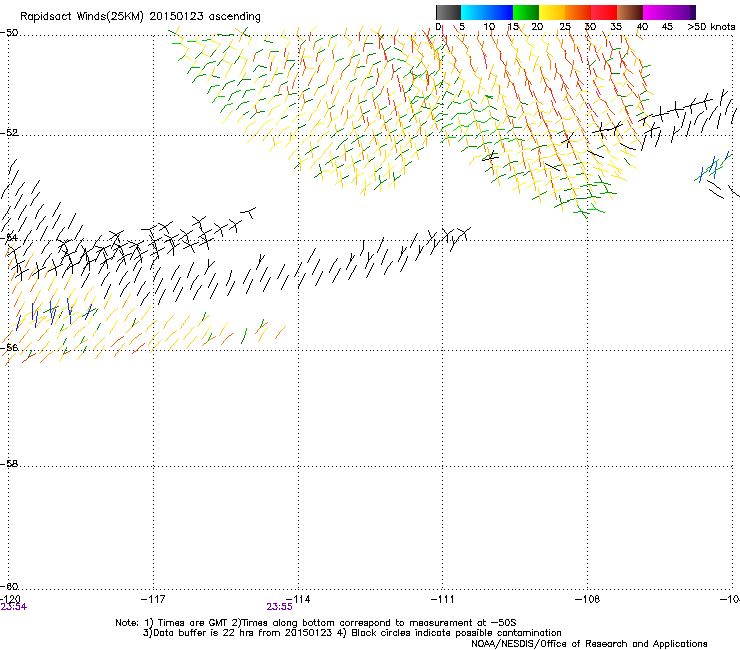Click the '-56' latitude label
Image resolution: width=740 pixels, height=650 pixels.
click(9, 348)
